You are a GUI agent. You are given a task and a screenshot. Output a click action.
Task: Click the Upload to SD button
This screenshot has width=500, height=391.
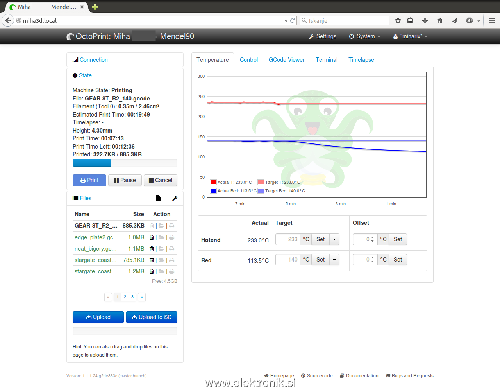151,317
